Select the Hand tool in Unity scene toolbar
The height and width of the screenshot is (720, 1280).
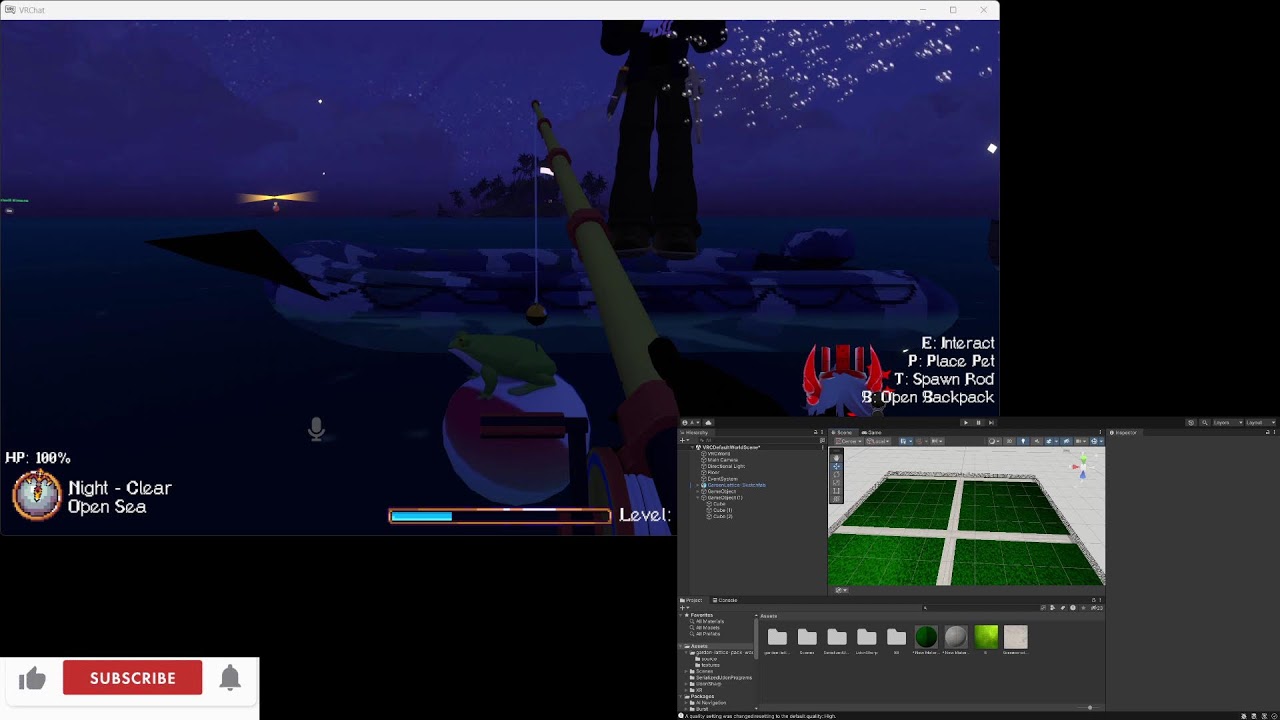coord(836,458)
